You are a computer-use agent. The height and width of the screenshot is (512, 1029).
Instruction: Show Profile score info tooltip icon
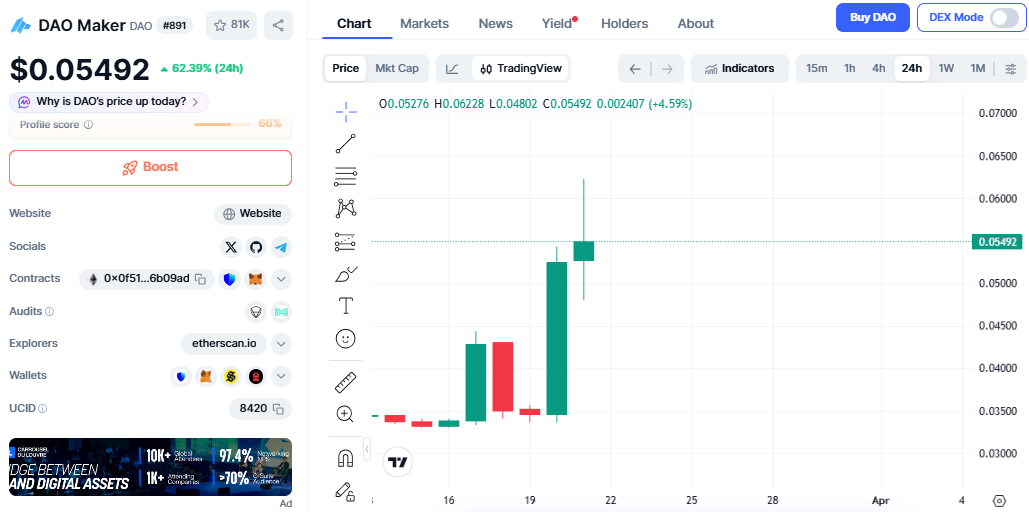click(x=88, y=125)
